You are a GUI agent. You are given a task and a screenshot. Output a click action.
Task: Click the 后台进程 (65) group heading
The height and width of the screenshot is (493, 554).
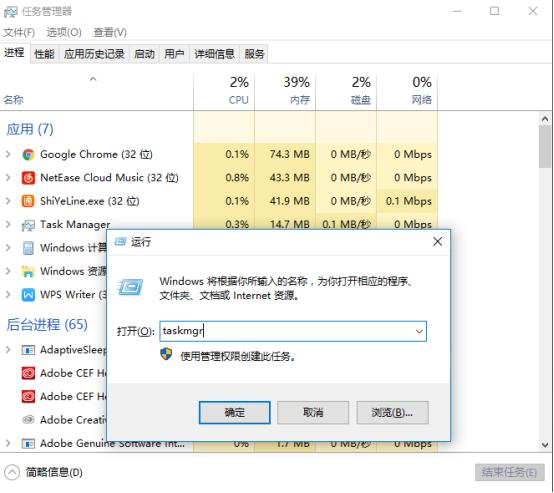click(x=47, y=324)
